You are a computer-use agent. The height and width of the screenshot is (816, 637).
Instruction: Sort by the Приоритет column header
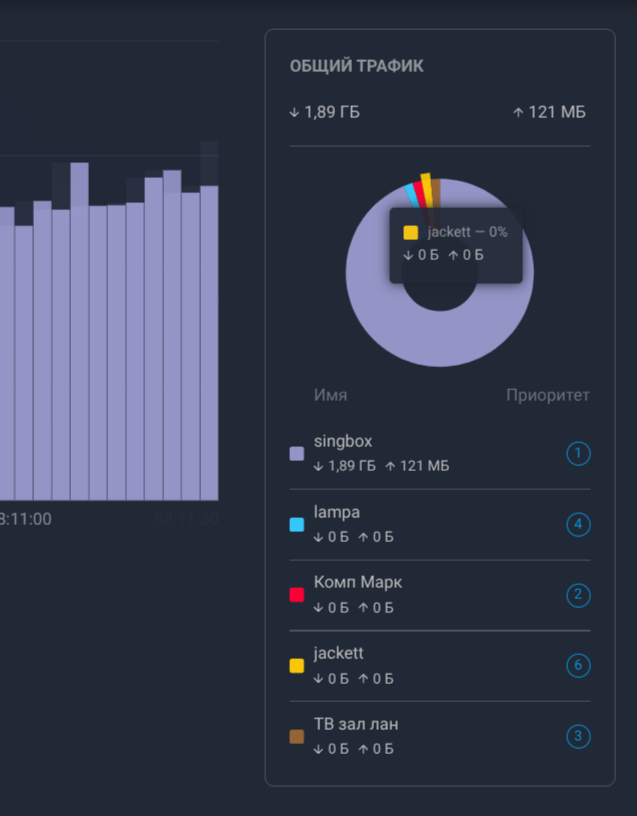[x=547, y=395]
